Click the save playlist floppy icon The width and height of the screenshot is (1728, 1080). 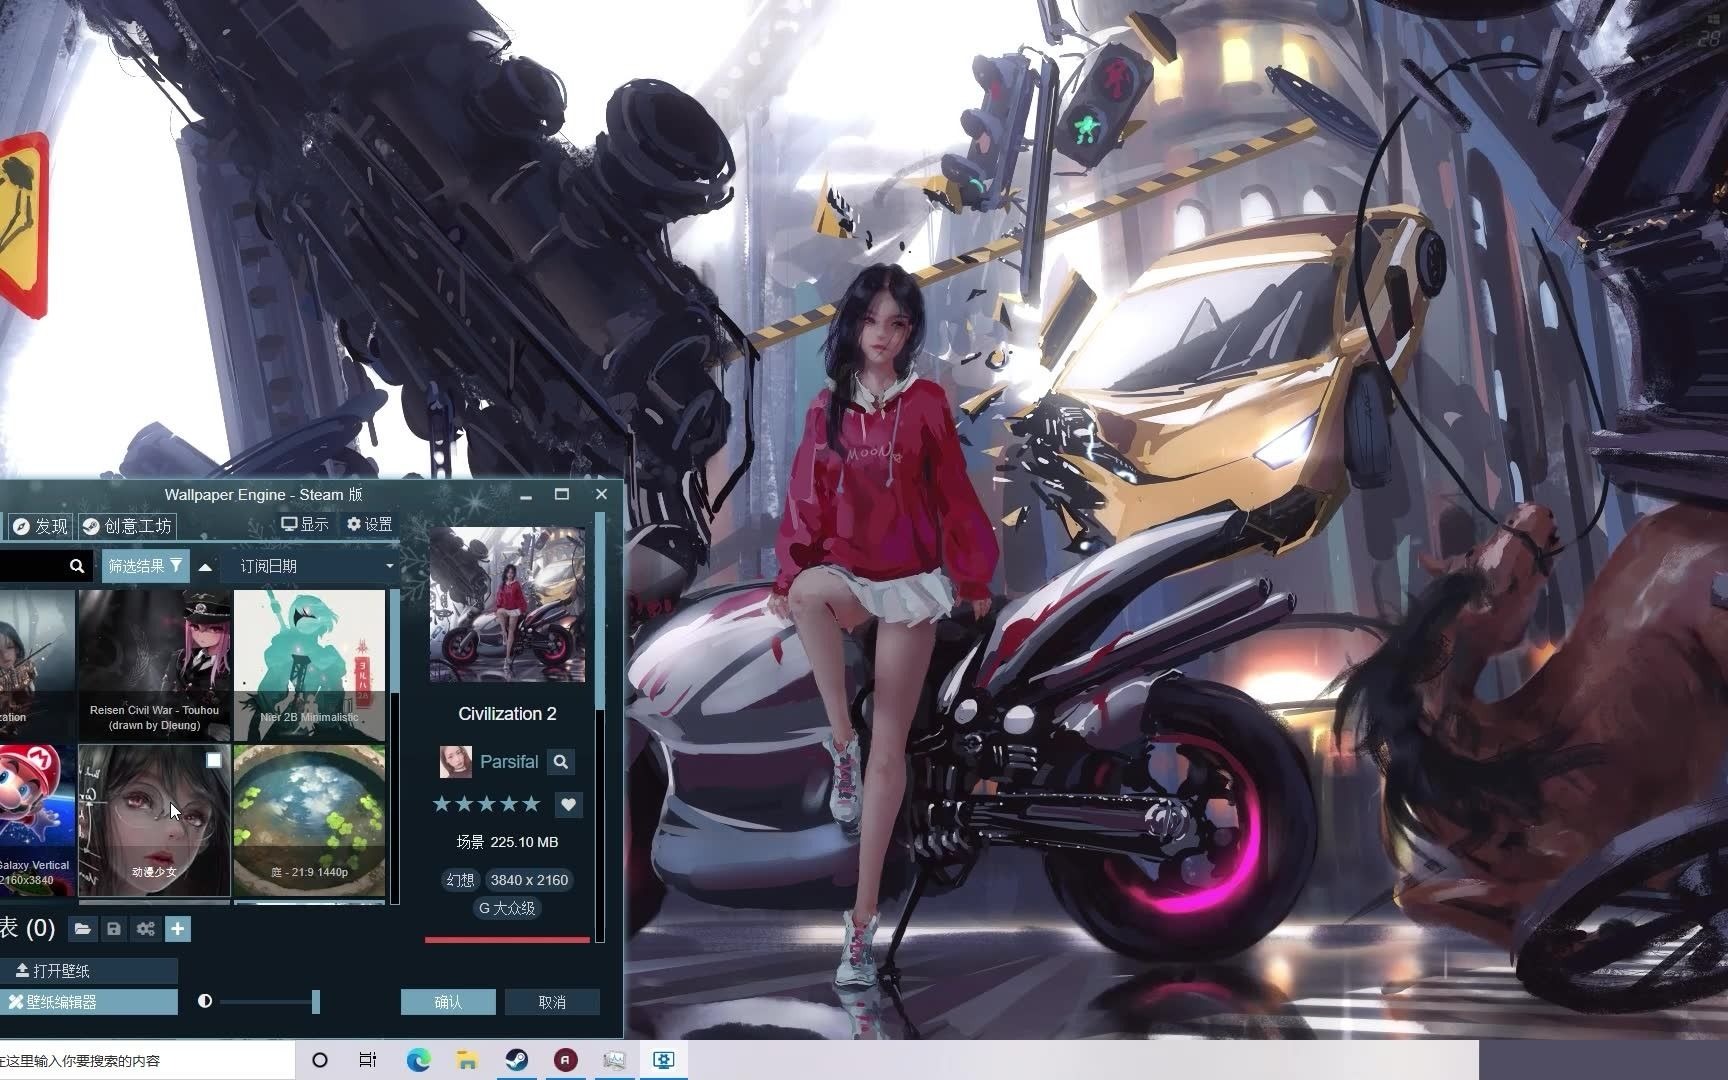click(x=114, y=929)
